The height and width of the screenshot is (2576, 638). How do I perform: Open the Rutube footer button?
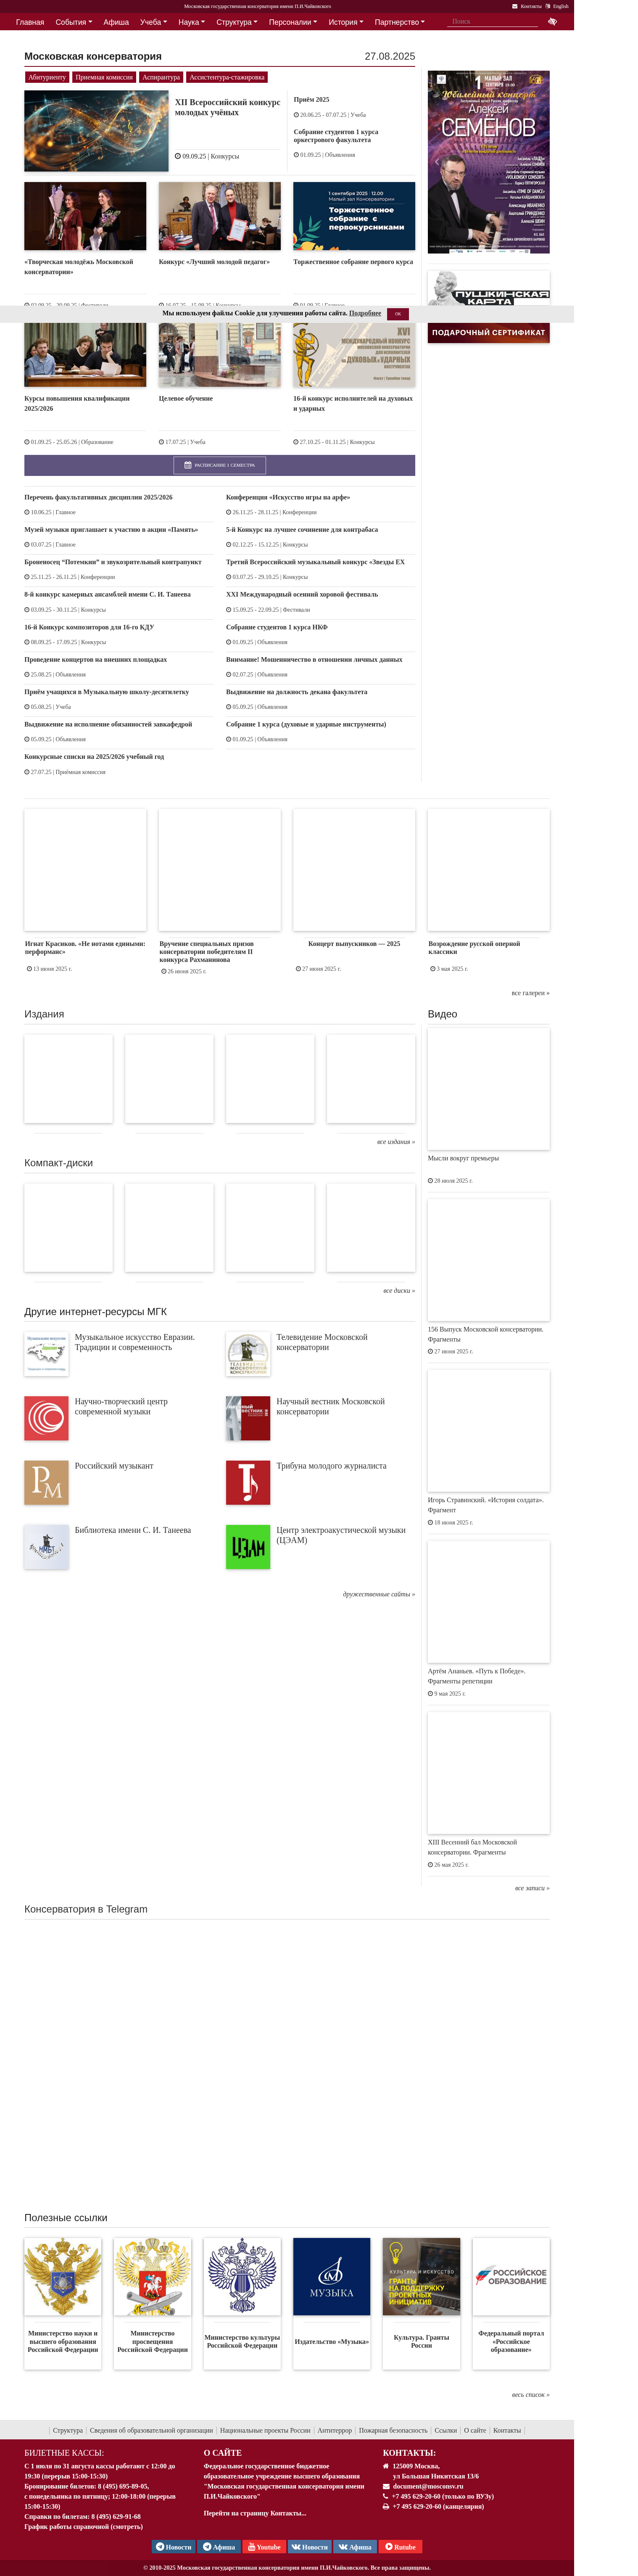(400, 2546)
